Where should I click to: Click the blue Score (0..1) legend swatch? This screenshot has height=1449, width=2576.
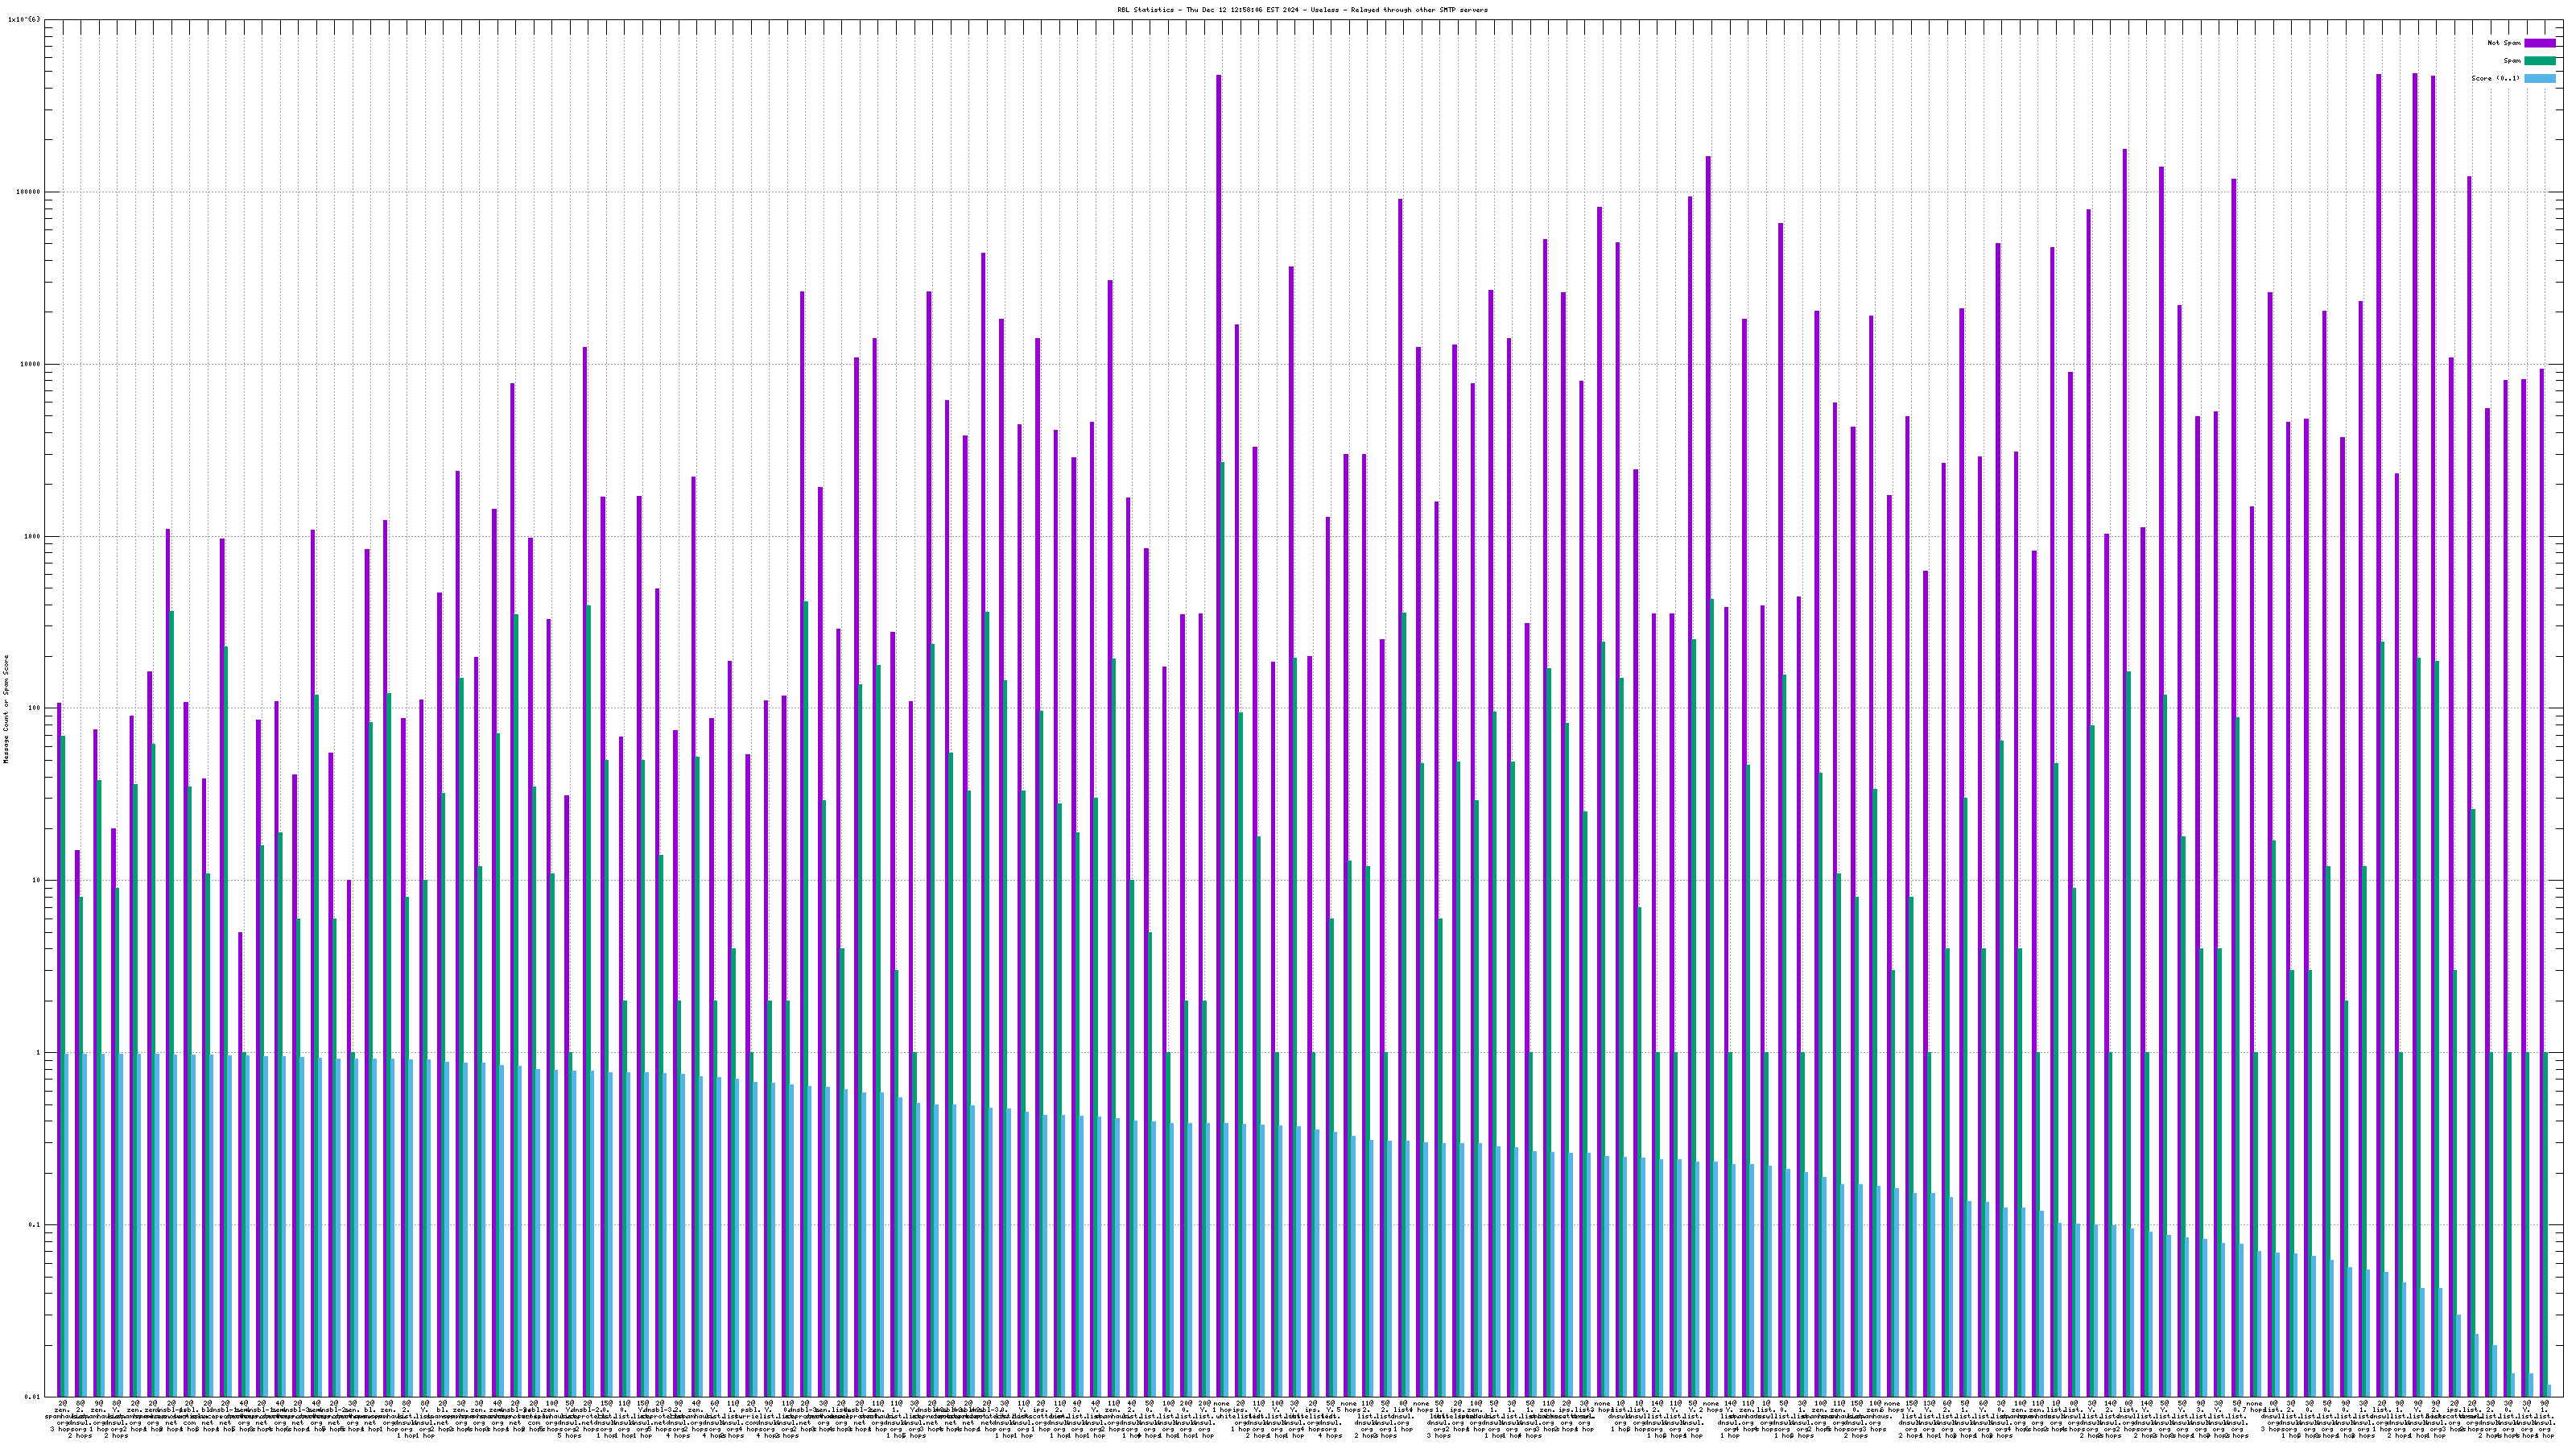(x=2539, y=78)
